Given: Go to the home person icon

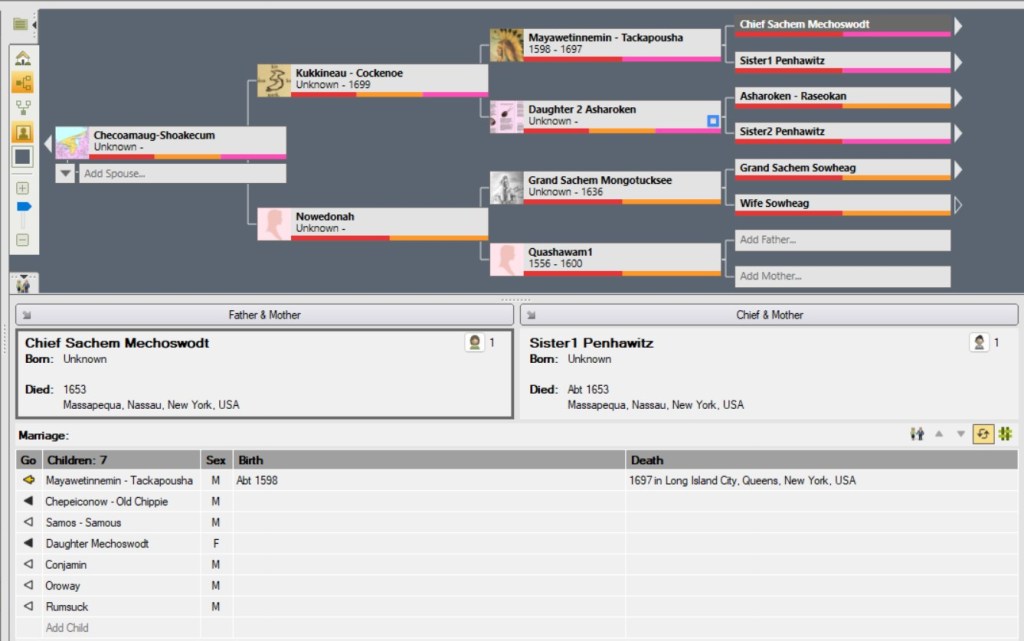Looking at the screenshot, I should [22, 58].
